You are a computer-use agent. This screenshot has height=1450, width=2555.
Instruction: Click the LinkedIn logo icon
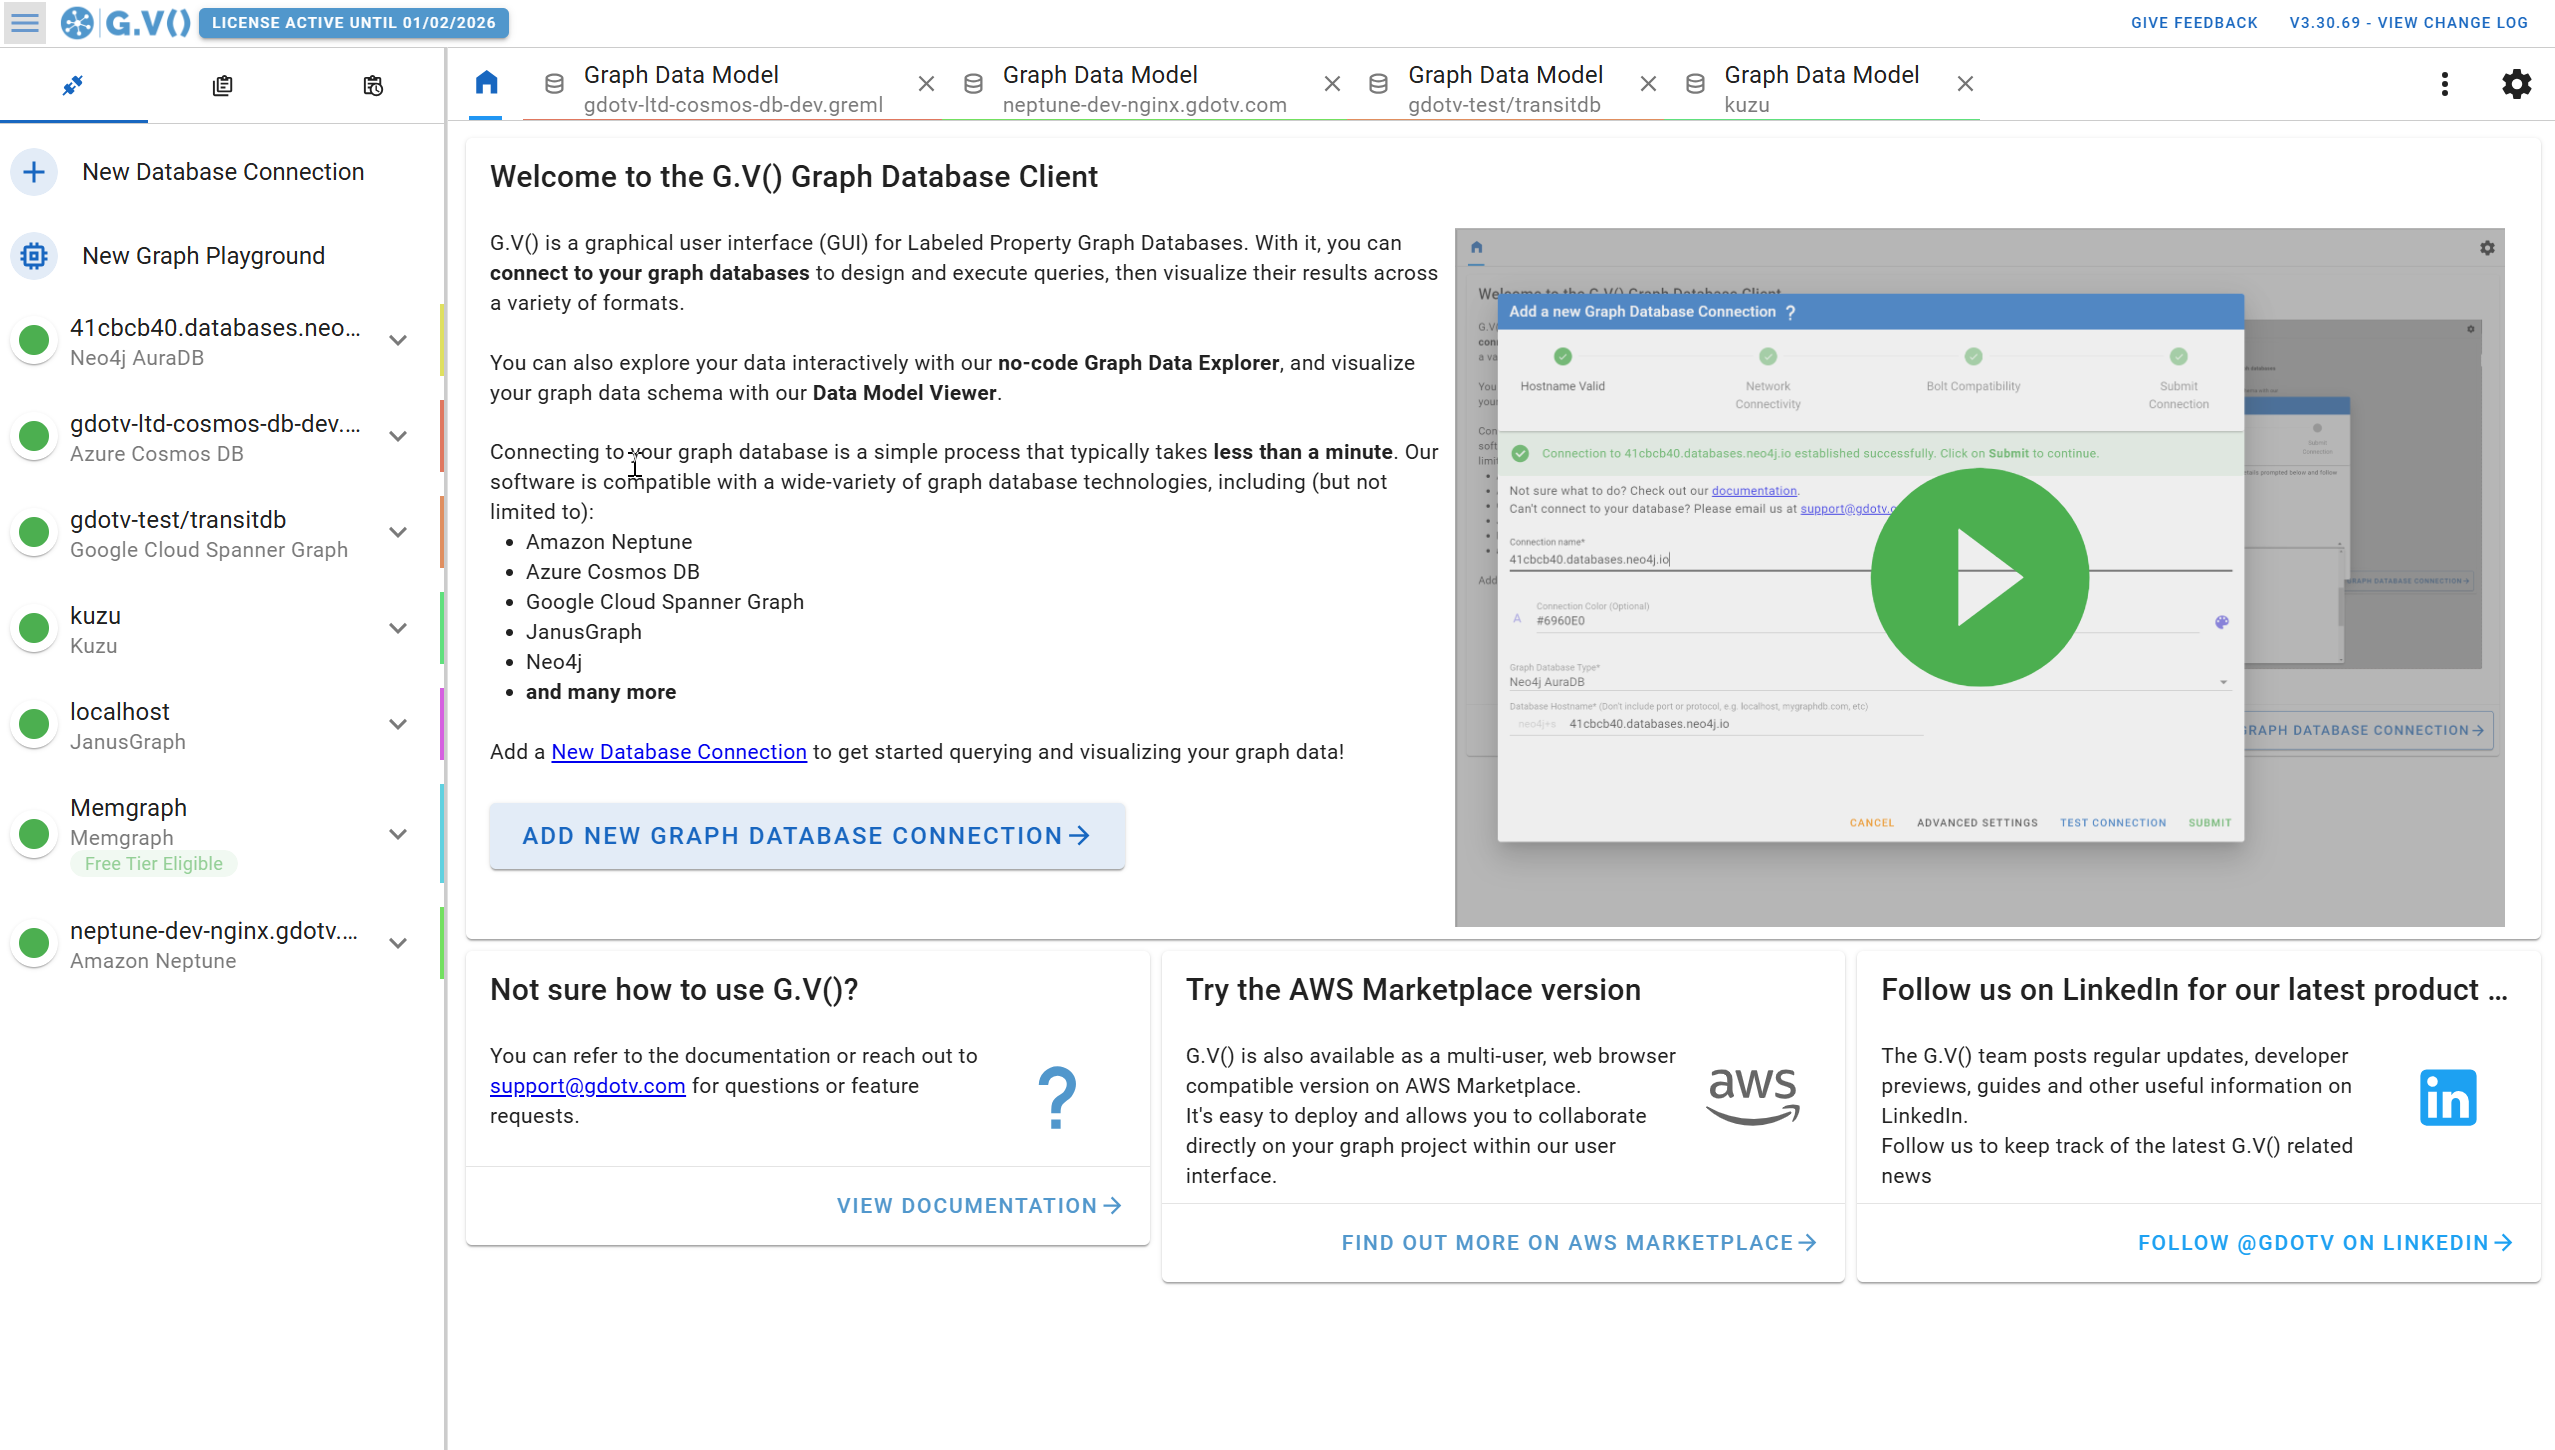pos(2448,1098)
